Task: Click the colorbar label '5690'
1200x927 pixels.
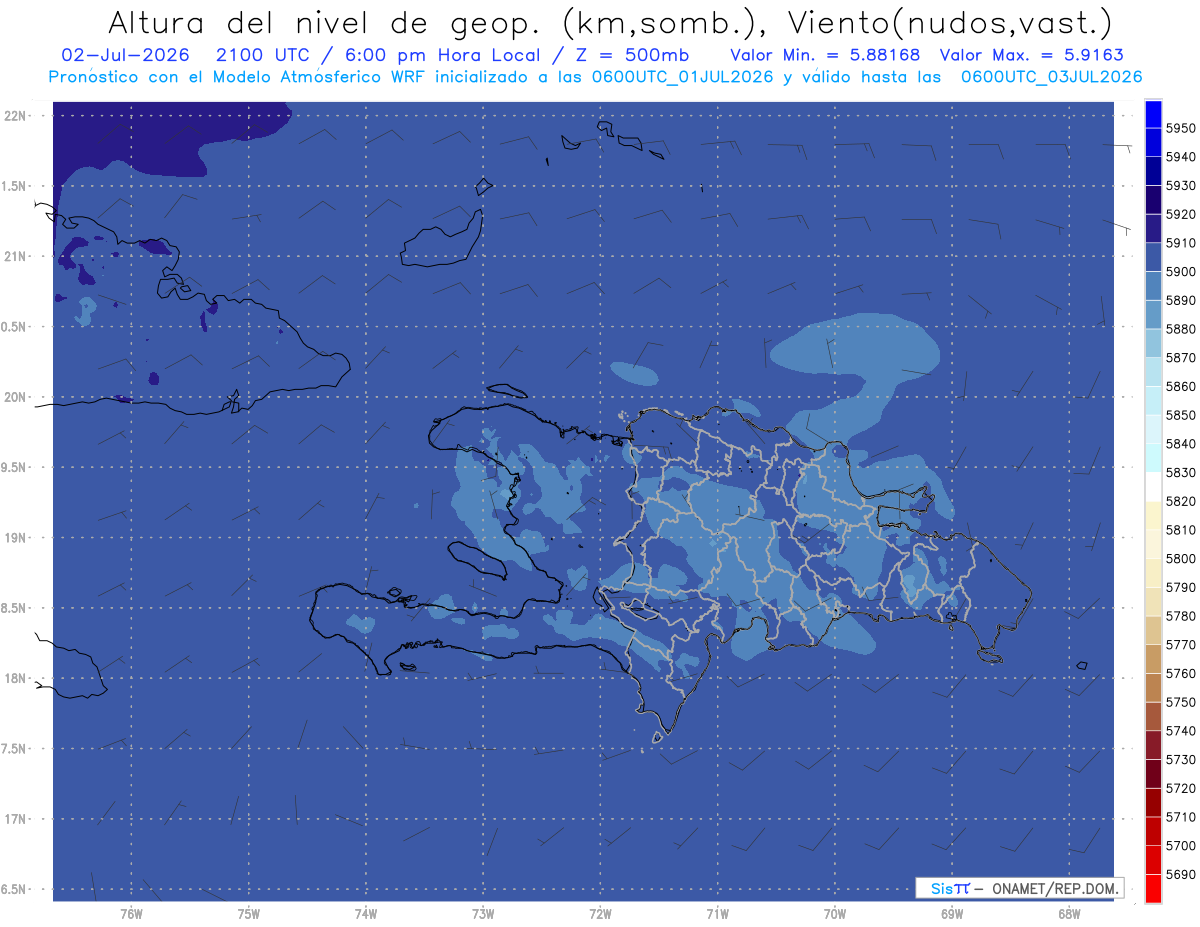Action: 1180,874
